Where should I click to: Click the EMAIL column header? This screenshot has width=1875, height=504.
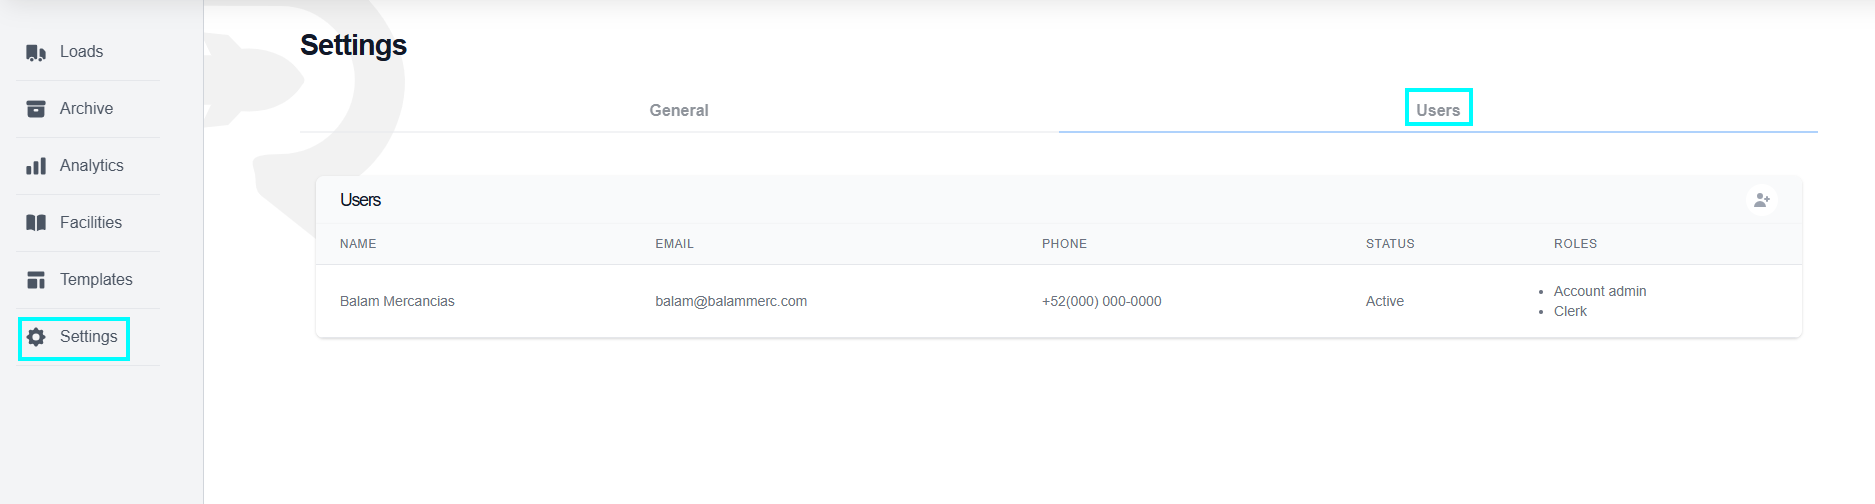674,244
